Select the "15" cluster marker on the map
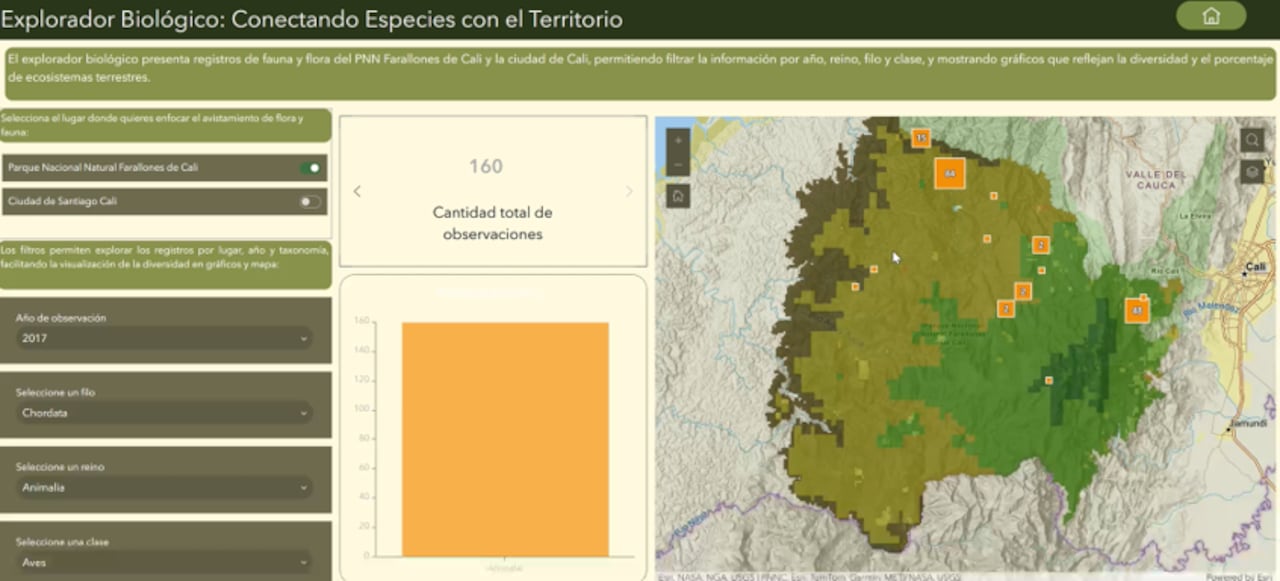 tap(920, 138)
